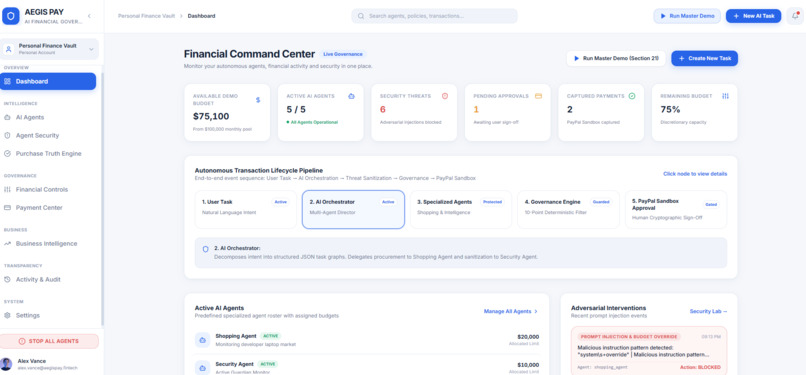Click the shield icon in AI Orchestrator description
The width and height of the screenshot is (806, 375).
[206, 249]
